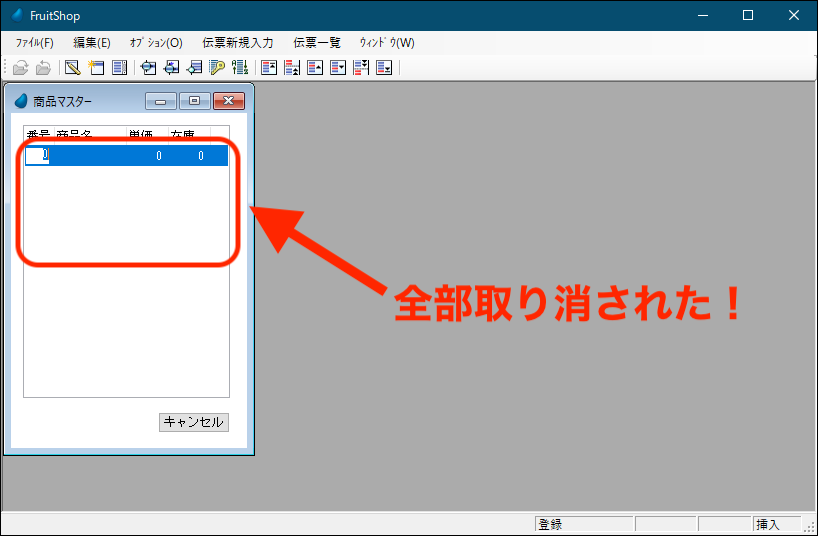Screen dimensions: 818x536
Task: Click the FruitShop app icon in title bar
Action: pyautogui.click(x=17, y=15)
